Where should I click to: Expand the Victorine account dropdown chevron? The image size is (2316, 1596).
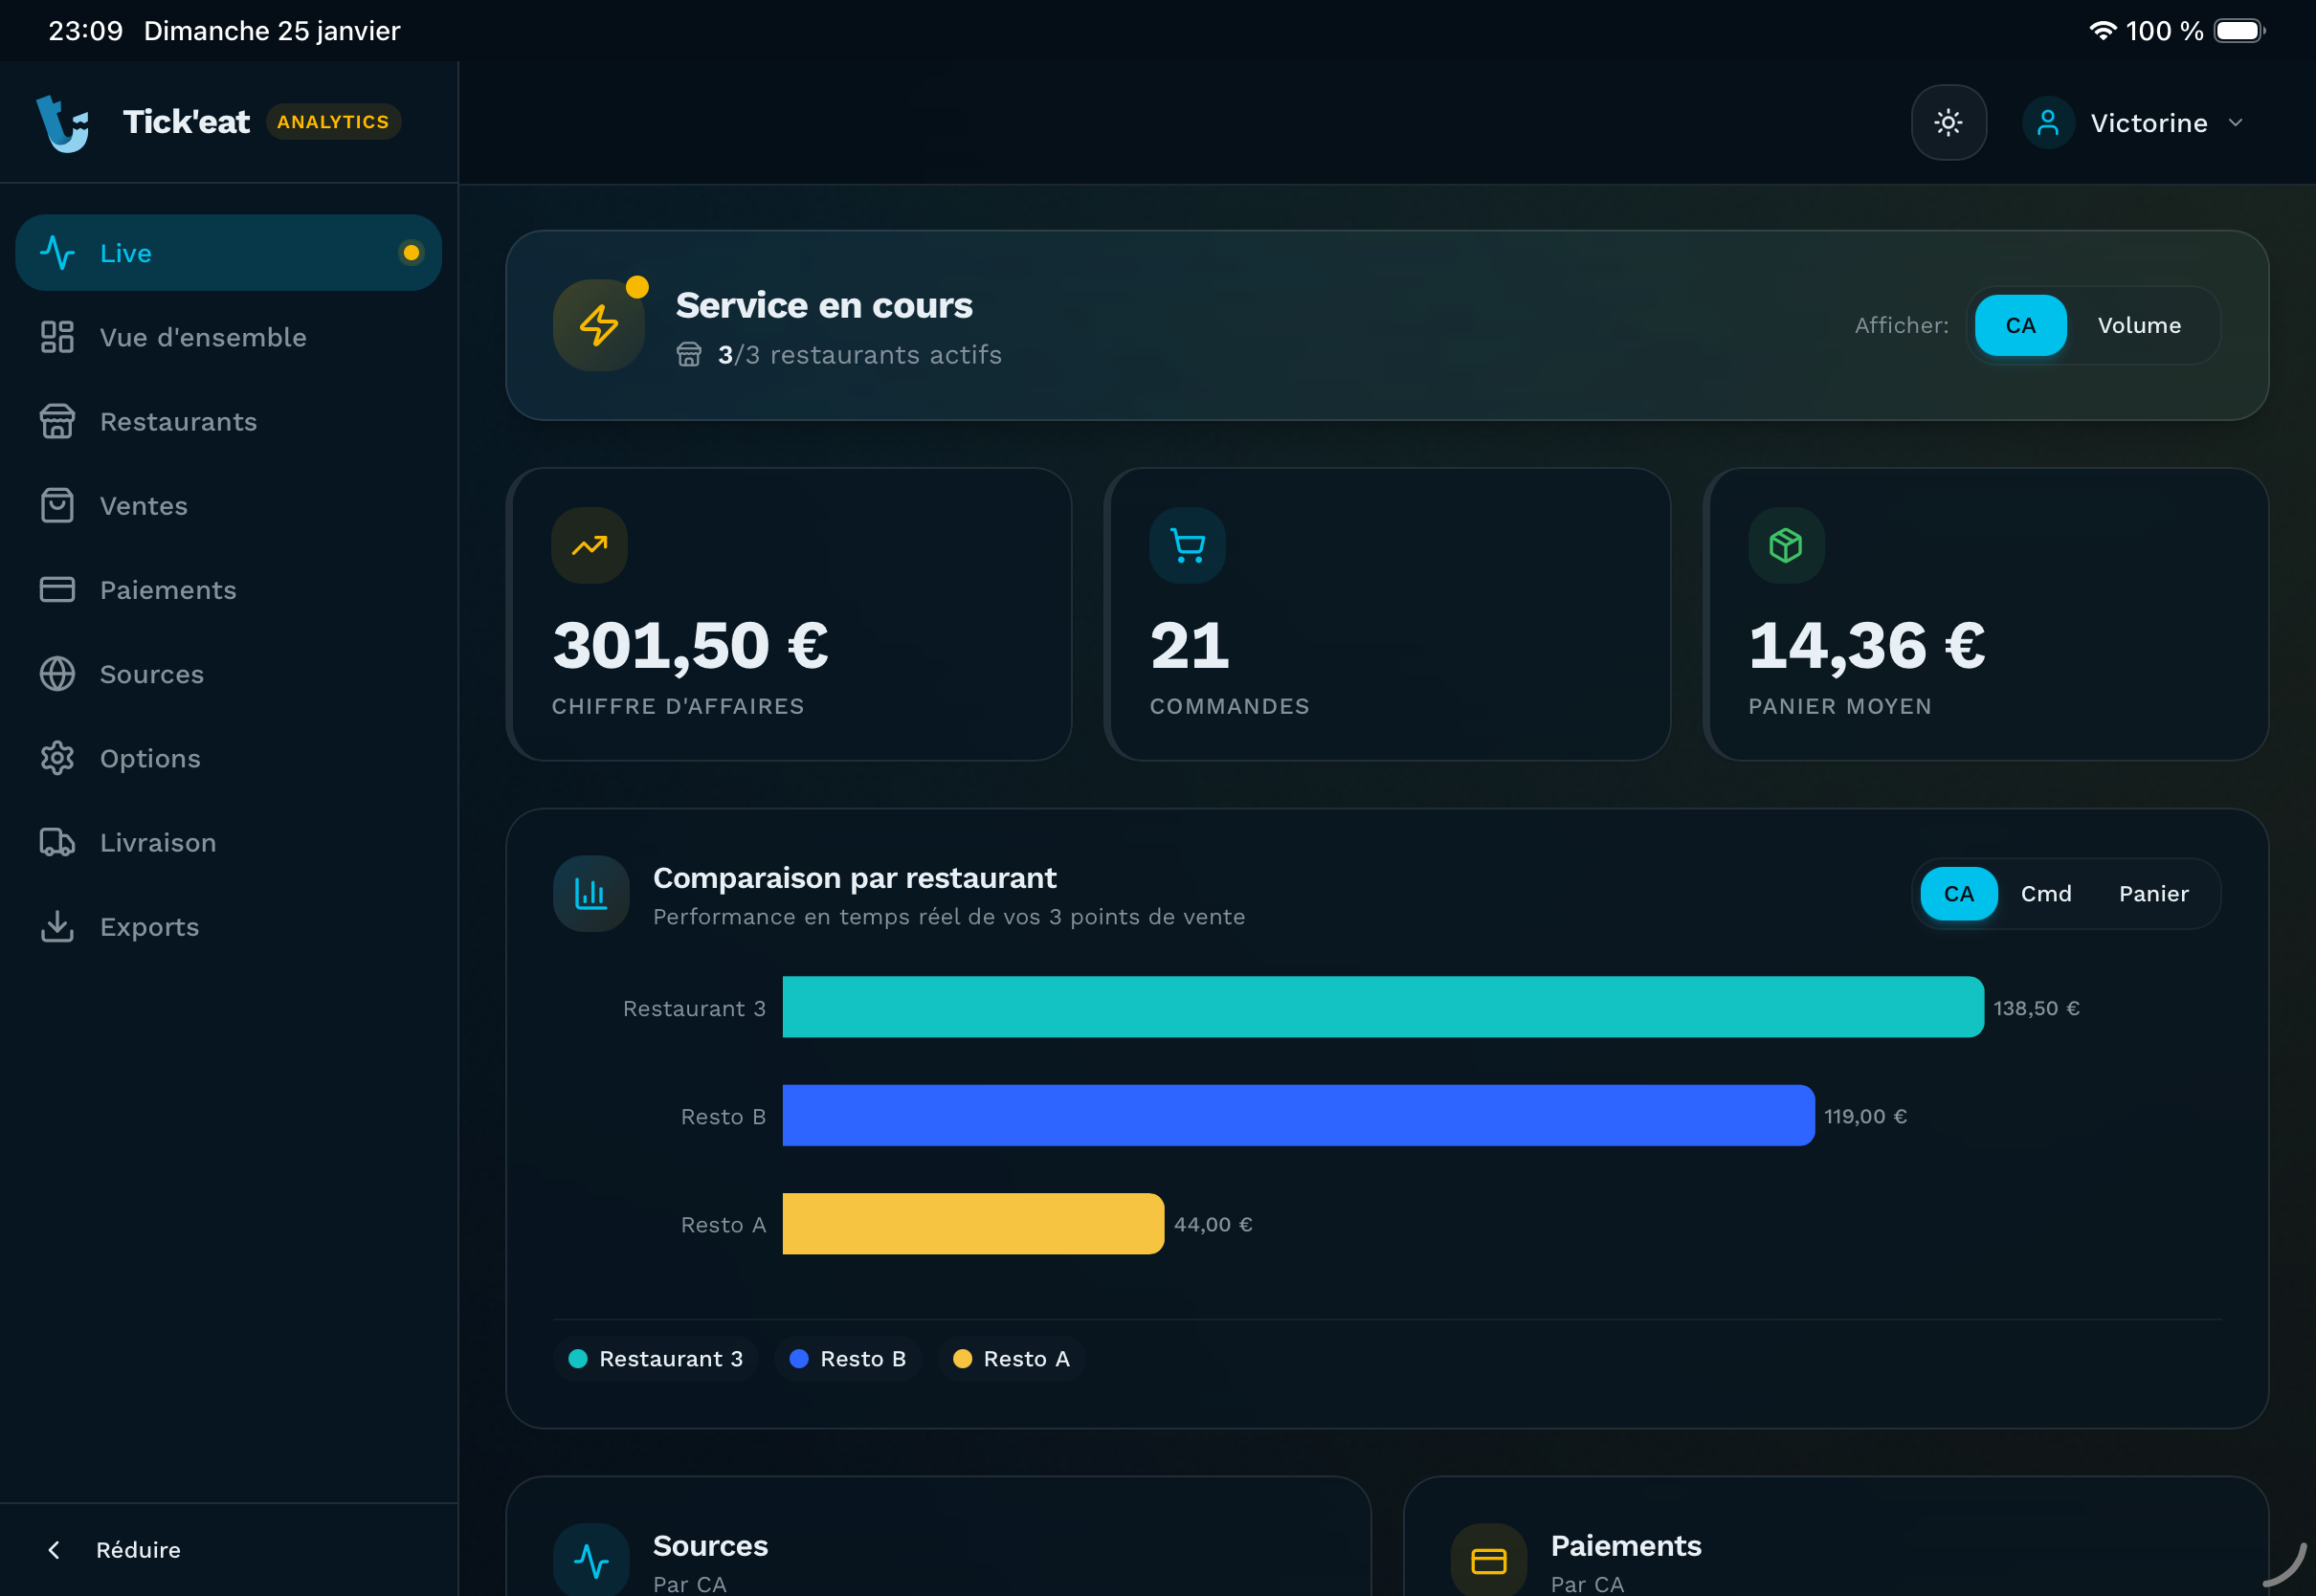pyautogui.click(x=2236, y=123)
